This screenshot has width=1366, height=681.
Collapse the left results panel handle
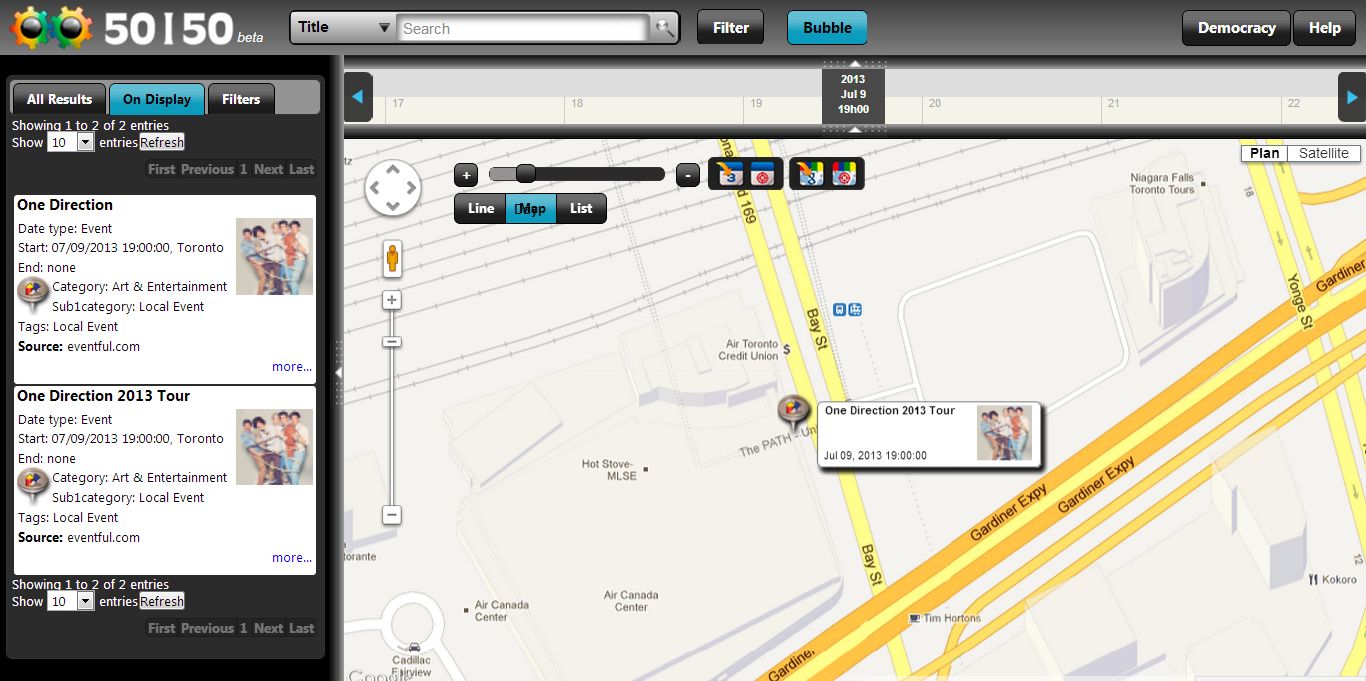pyautogui.click(x=337, y=371)
